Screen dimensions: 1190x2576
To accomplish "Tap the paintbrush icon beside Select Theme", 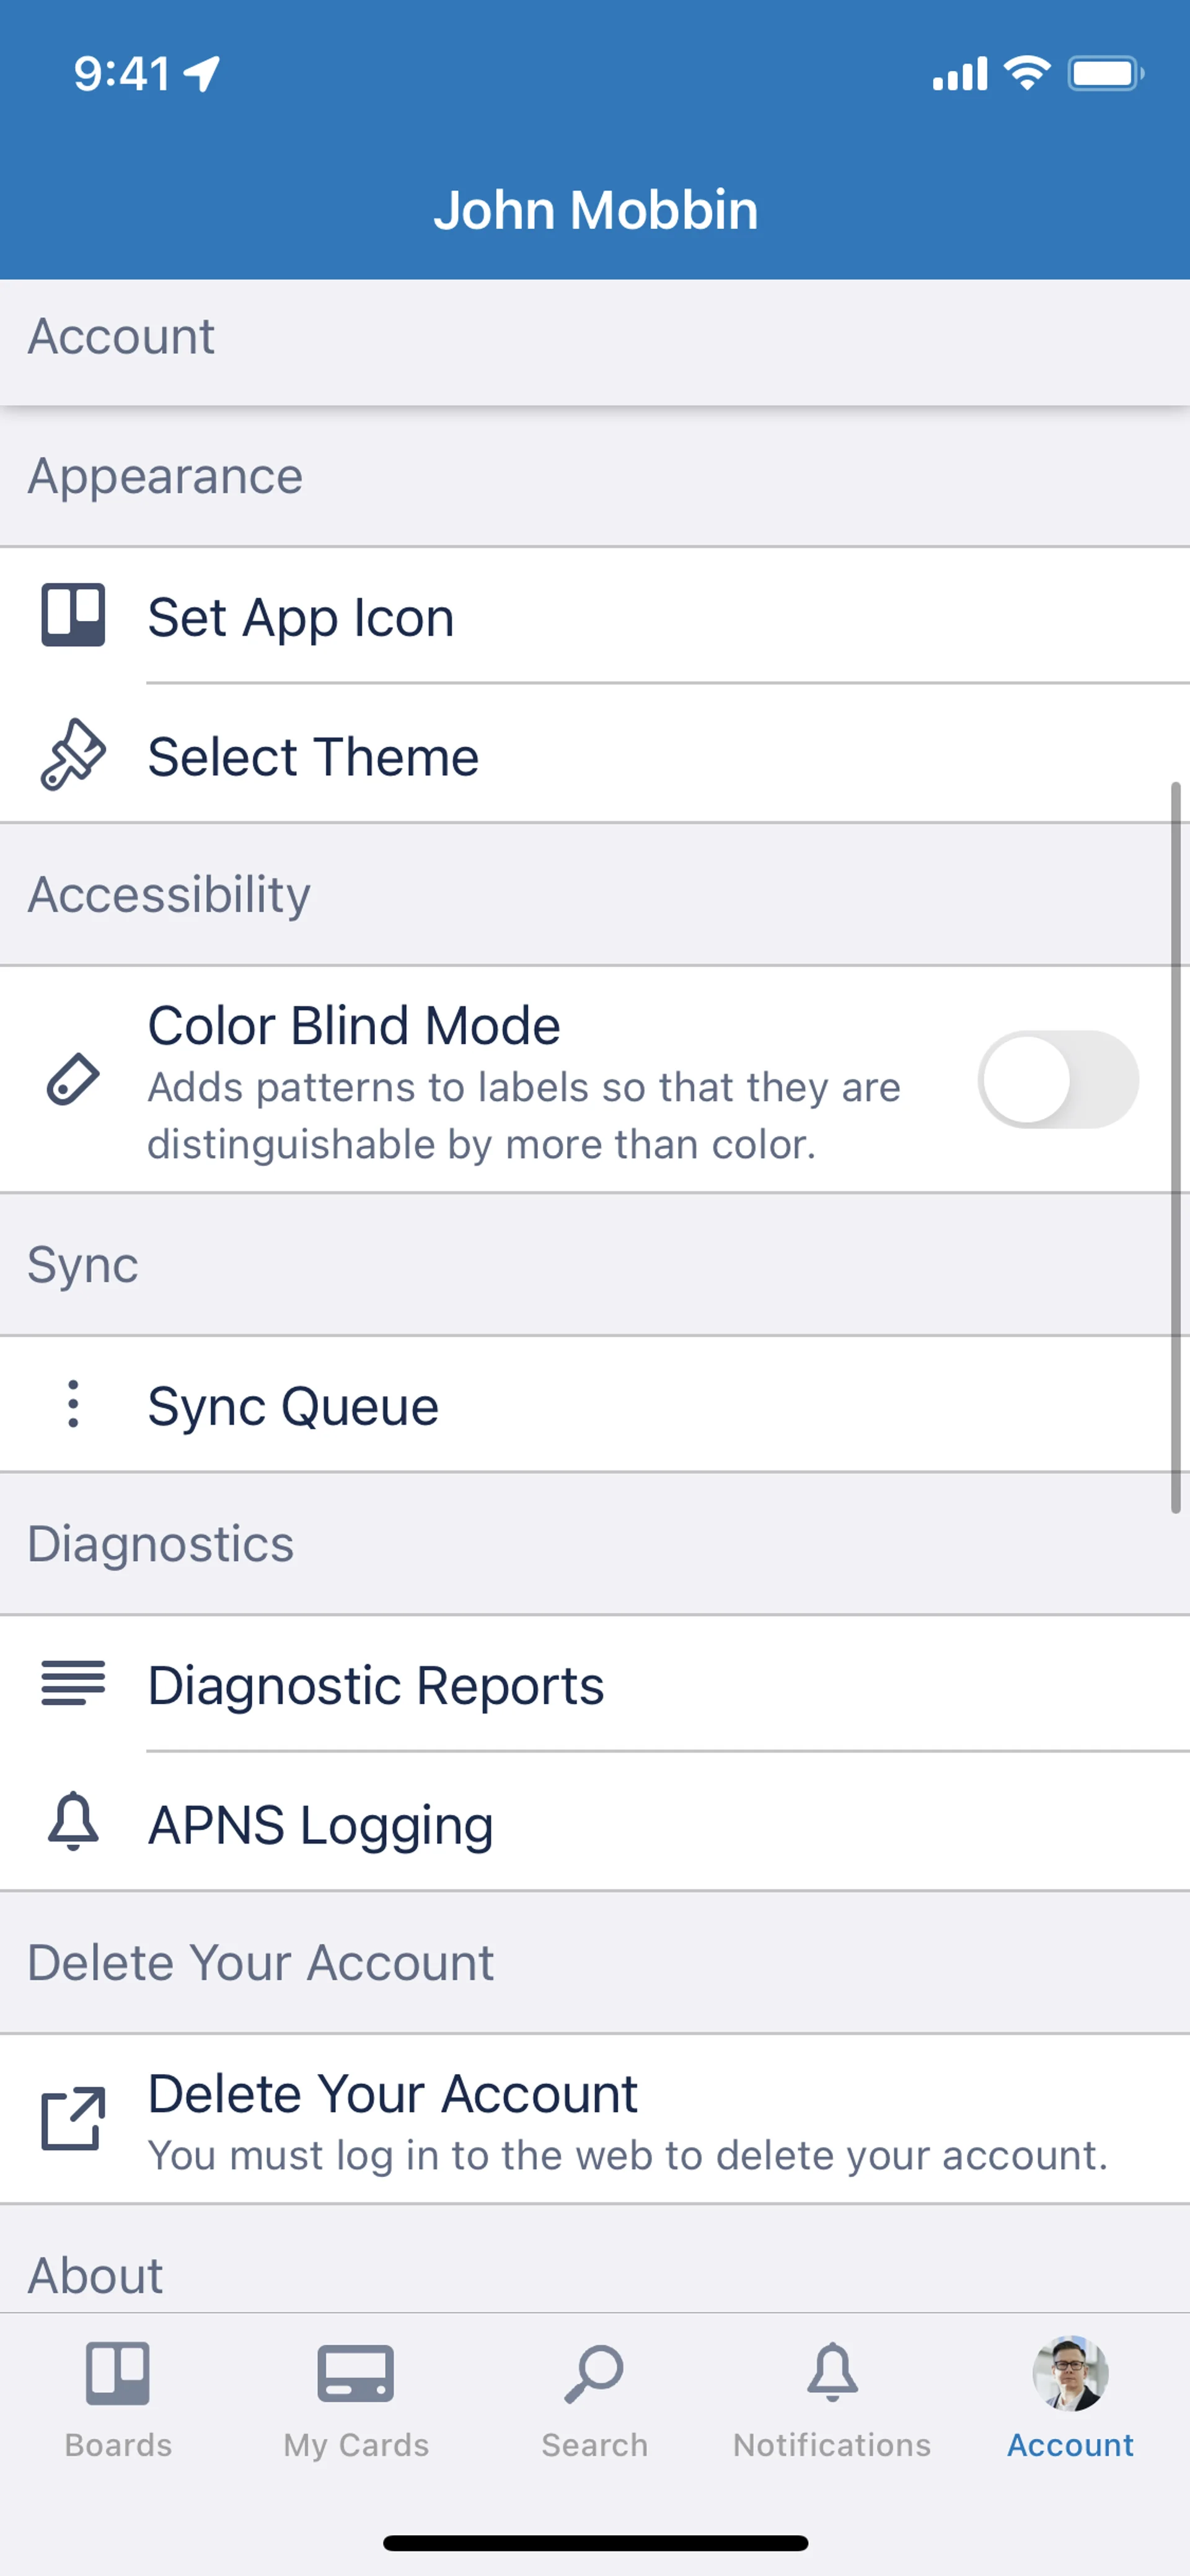I will tap(73, 755).
